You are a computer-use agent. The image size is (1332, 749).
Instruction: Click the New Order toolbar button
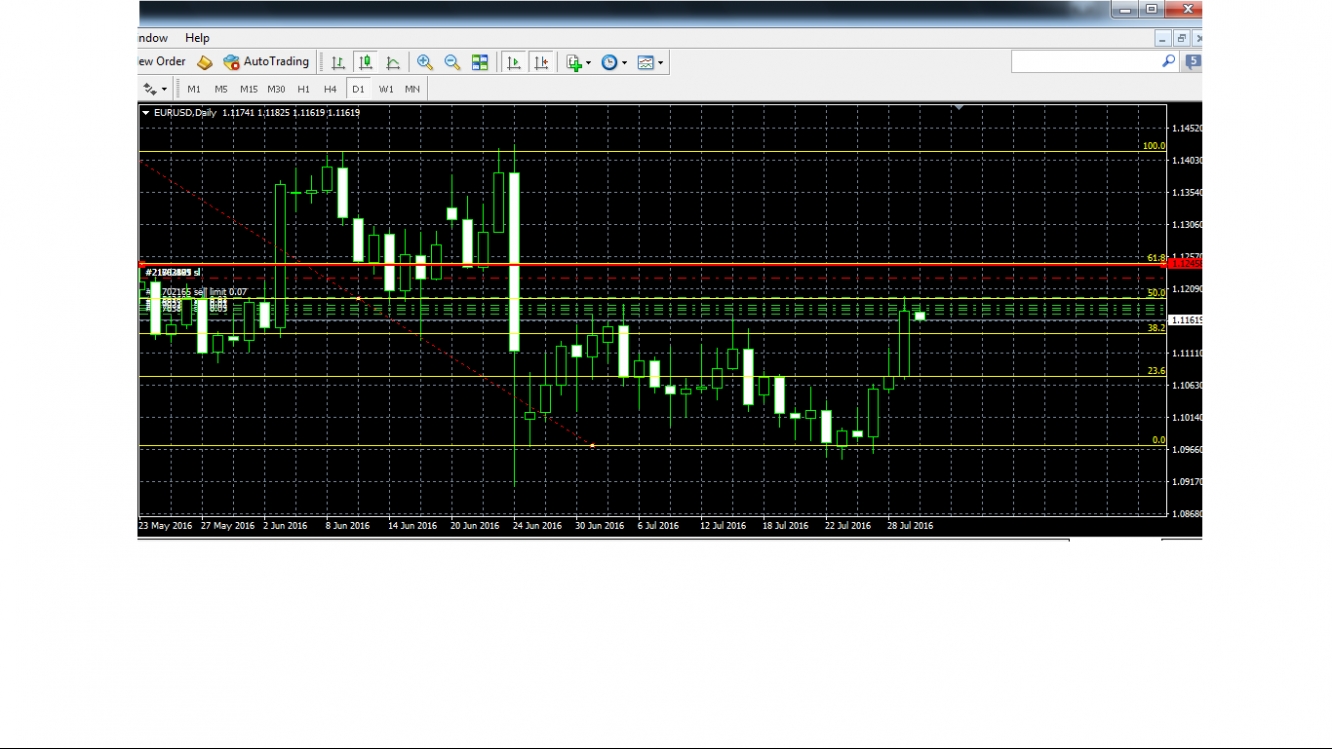click(163, 62)
